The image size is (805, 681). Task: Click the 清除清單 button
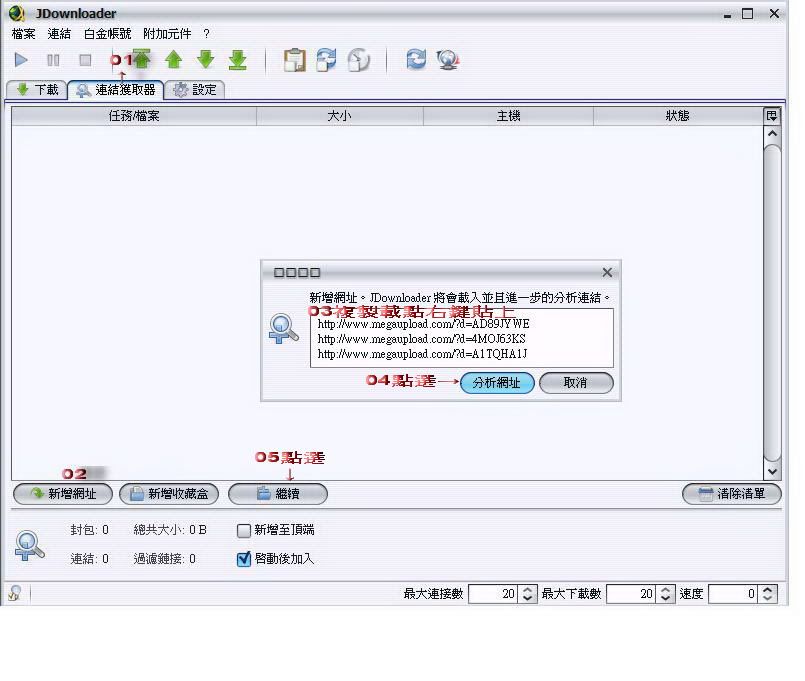(x=732, y=494)
